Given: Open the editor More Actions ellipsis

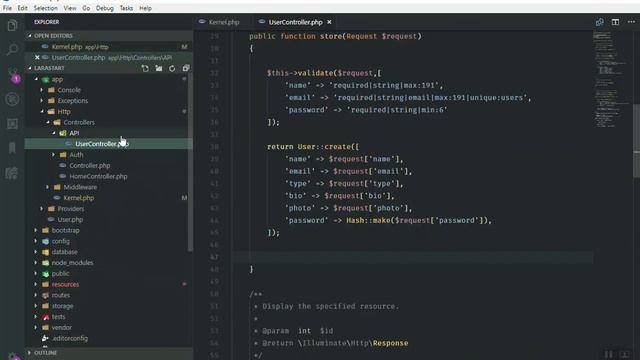Looking at the screenshot, I should 631,22.
